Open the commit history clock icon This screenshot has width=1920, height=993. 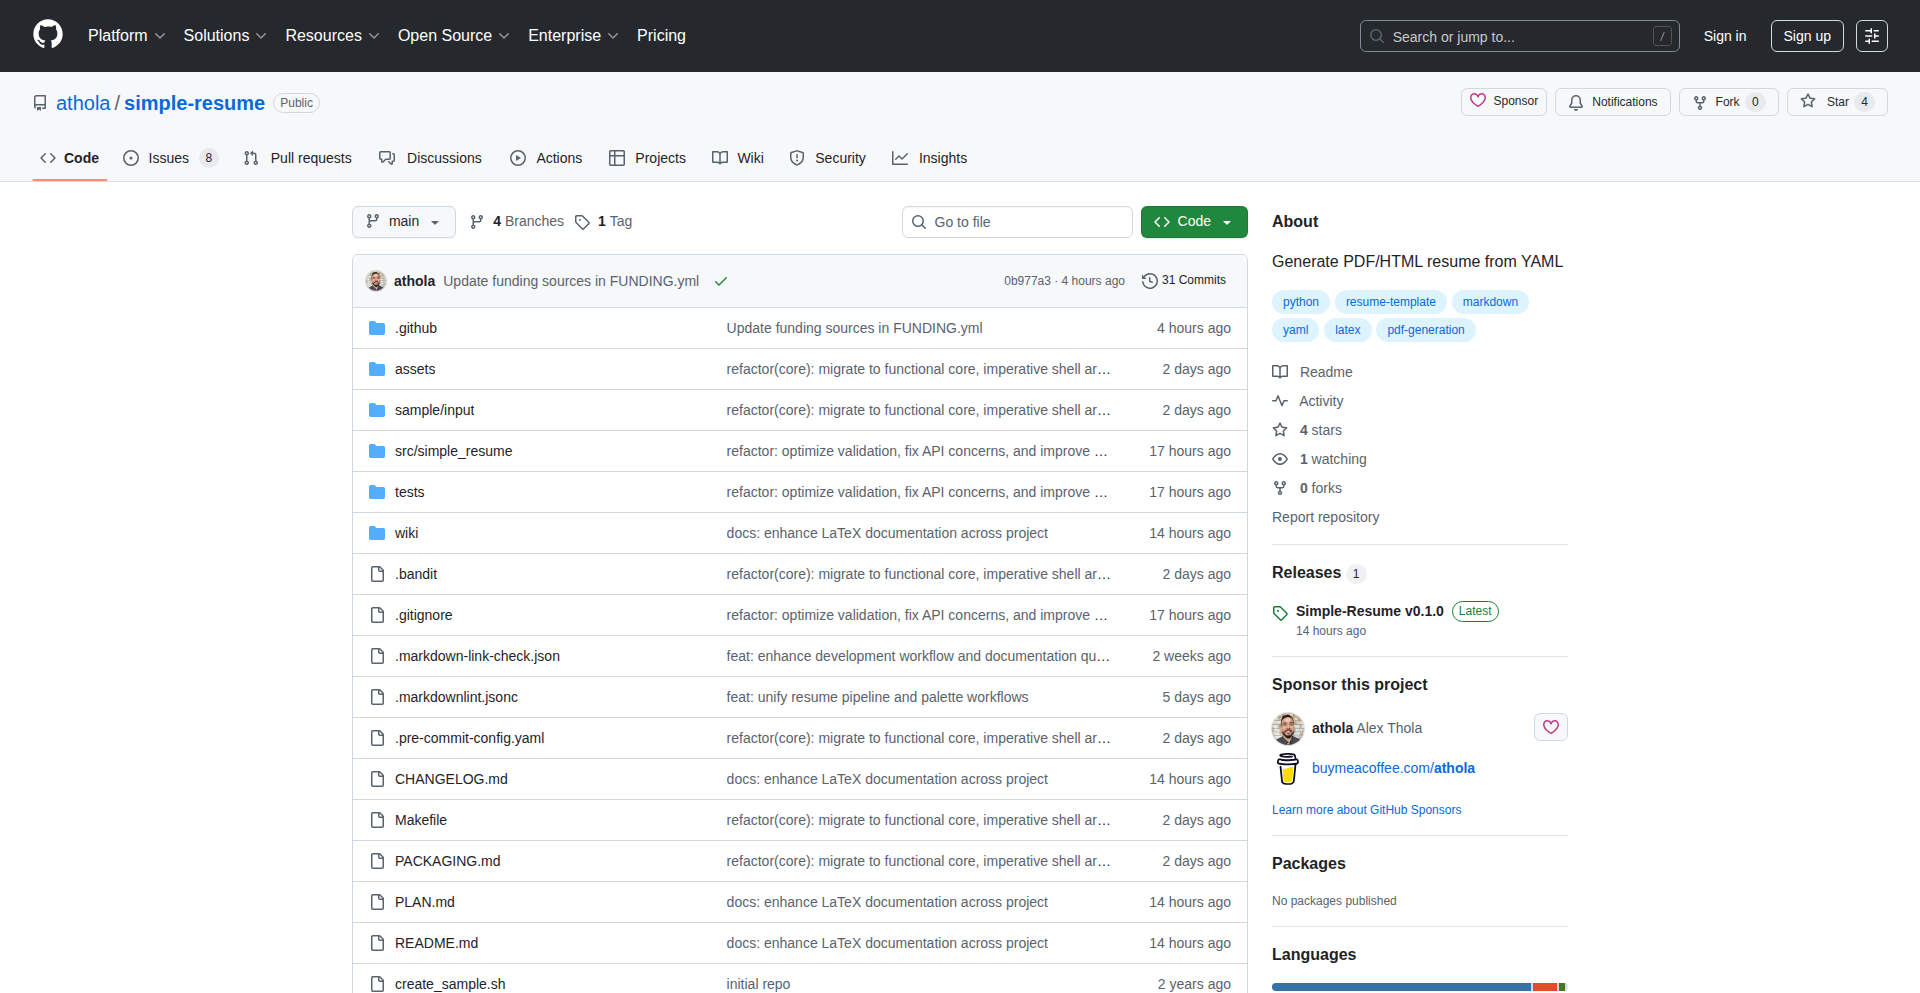1148,281
